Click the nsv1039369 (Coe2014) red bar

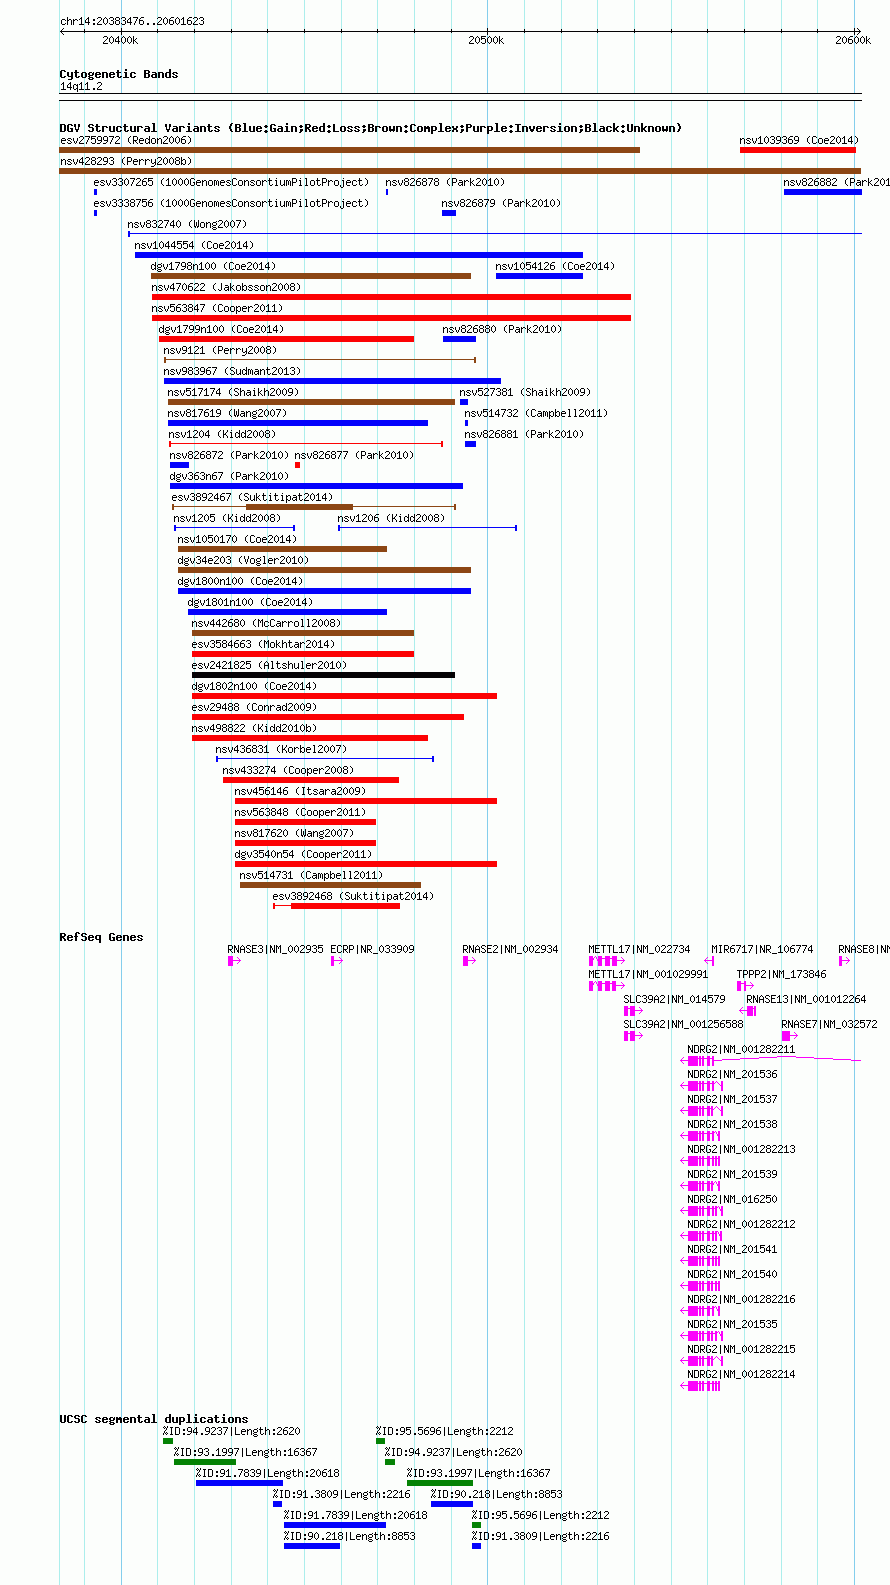click(x=798, y=150)
